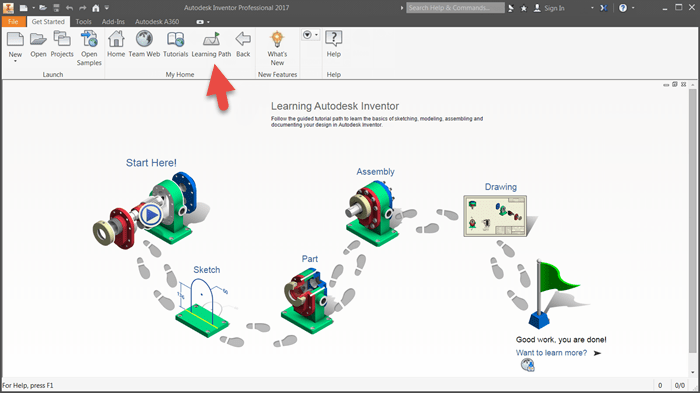The width and height of the screenshot is (700, 393).
Task: Click the quick access Save icon
Action: 56,8
